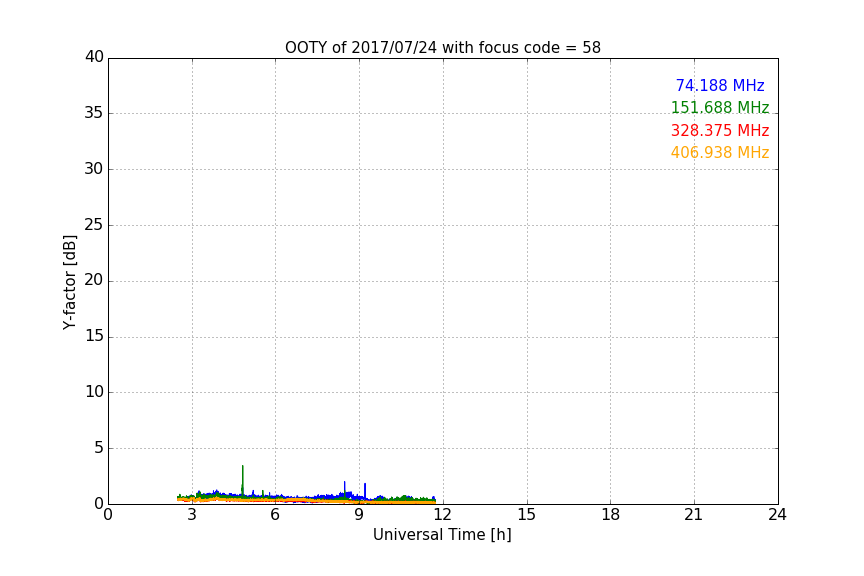864x576 pixels.
Task: Click the y-axis tick label 10
Action: (x=94, y=392)
